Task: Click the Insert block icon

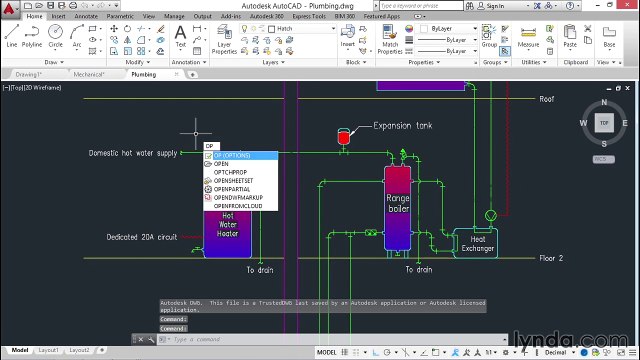Action: pyautogui.click(x=347, y=36)
